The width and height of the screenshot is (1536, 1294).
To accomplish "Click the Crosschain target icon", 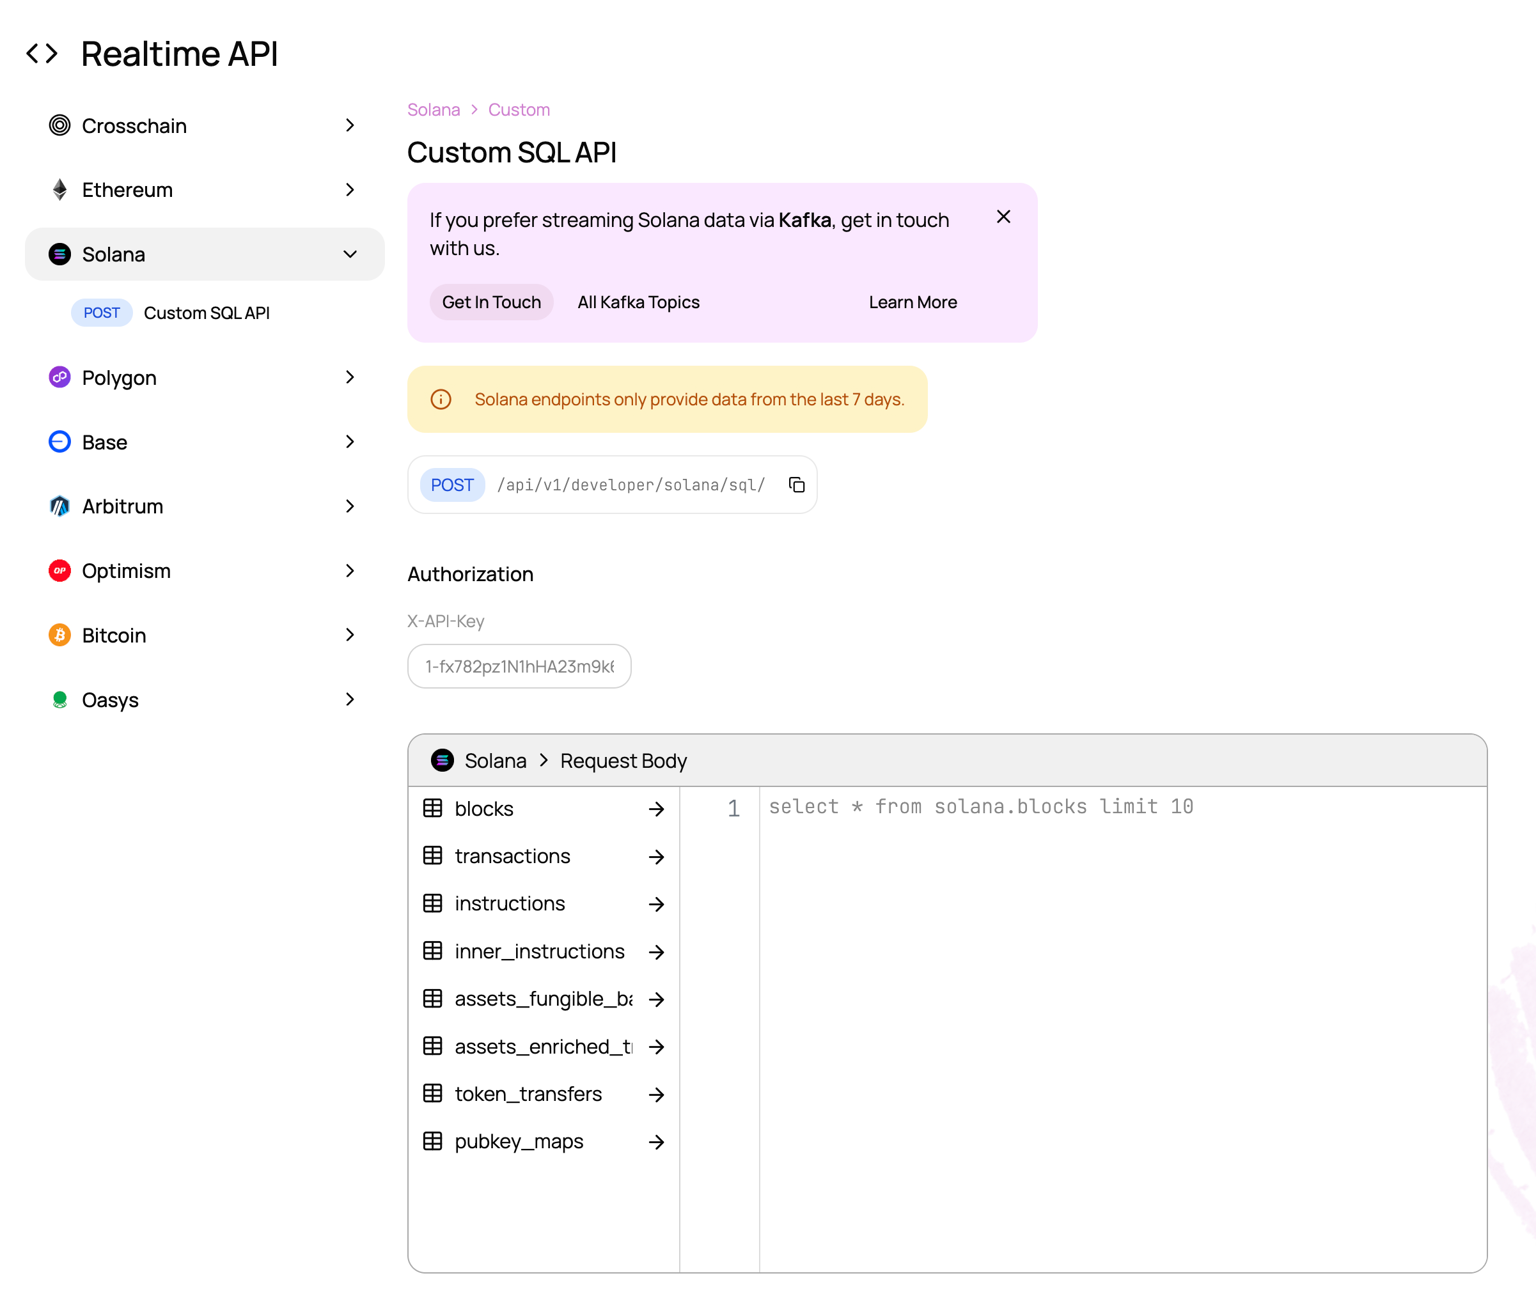I will tap(60, 125).
